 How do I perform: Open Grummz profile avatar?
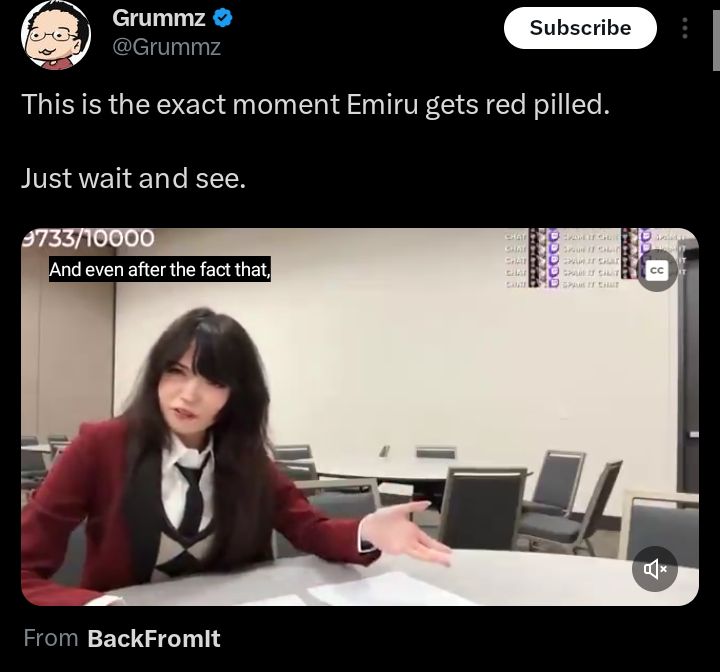[x=56, y=35]
